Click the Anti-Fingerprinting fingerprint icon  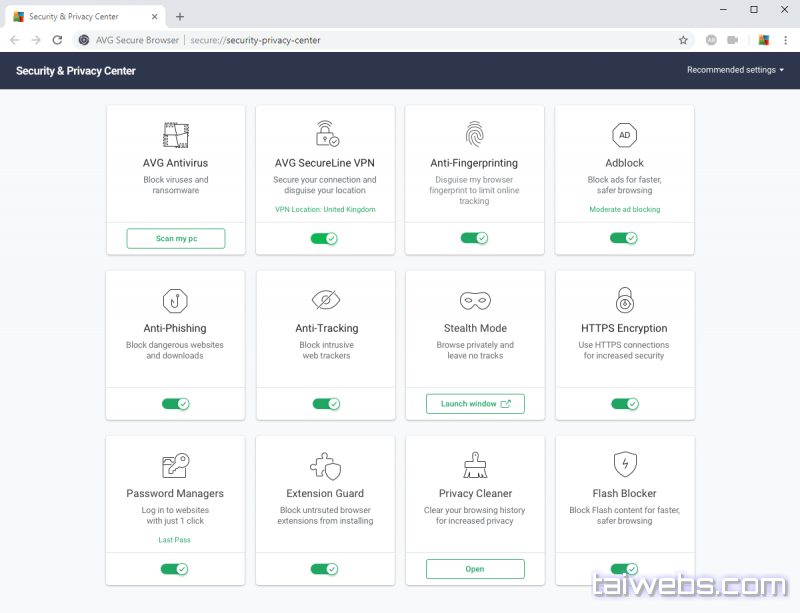click(474, 134)
